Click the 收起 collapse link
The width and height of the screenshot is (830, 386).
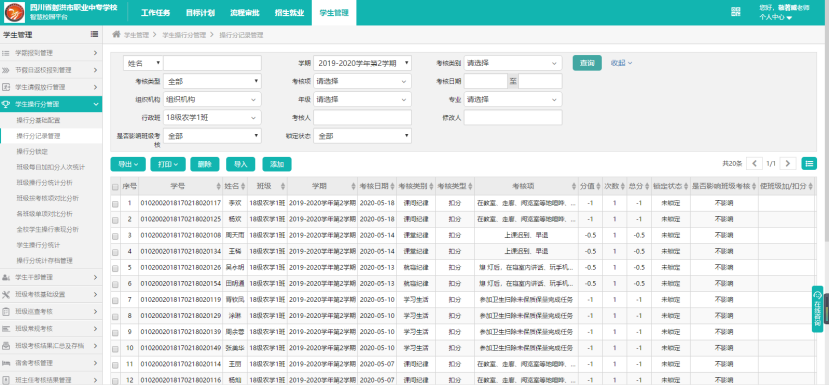(621, 63)
